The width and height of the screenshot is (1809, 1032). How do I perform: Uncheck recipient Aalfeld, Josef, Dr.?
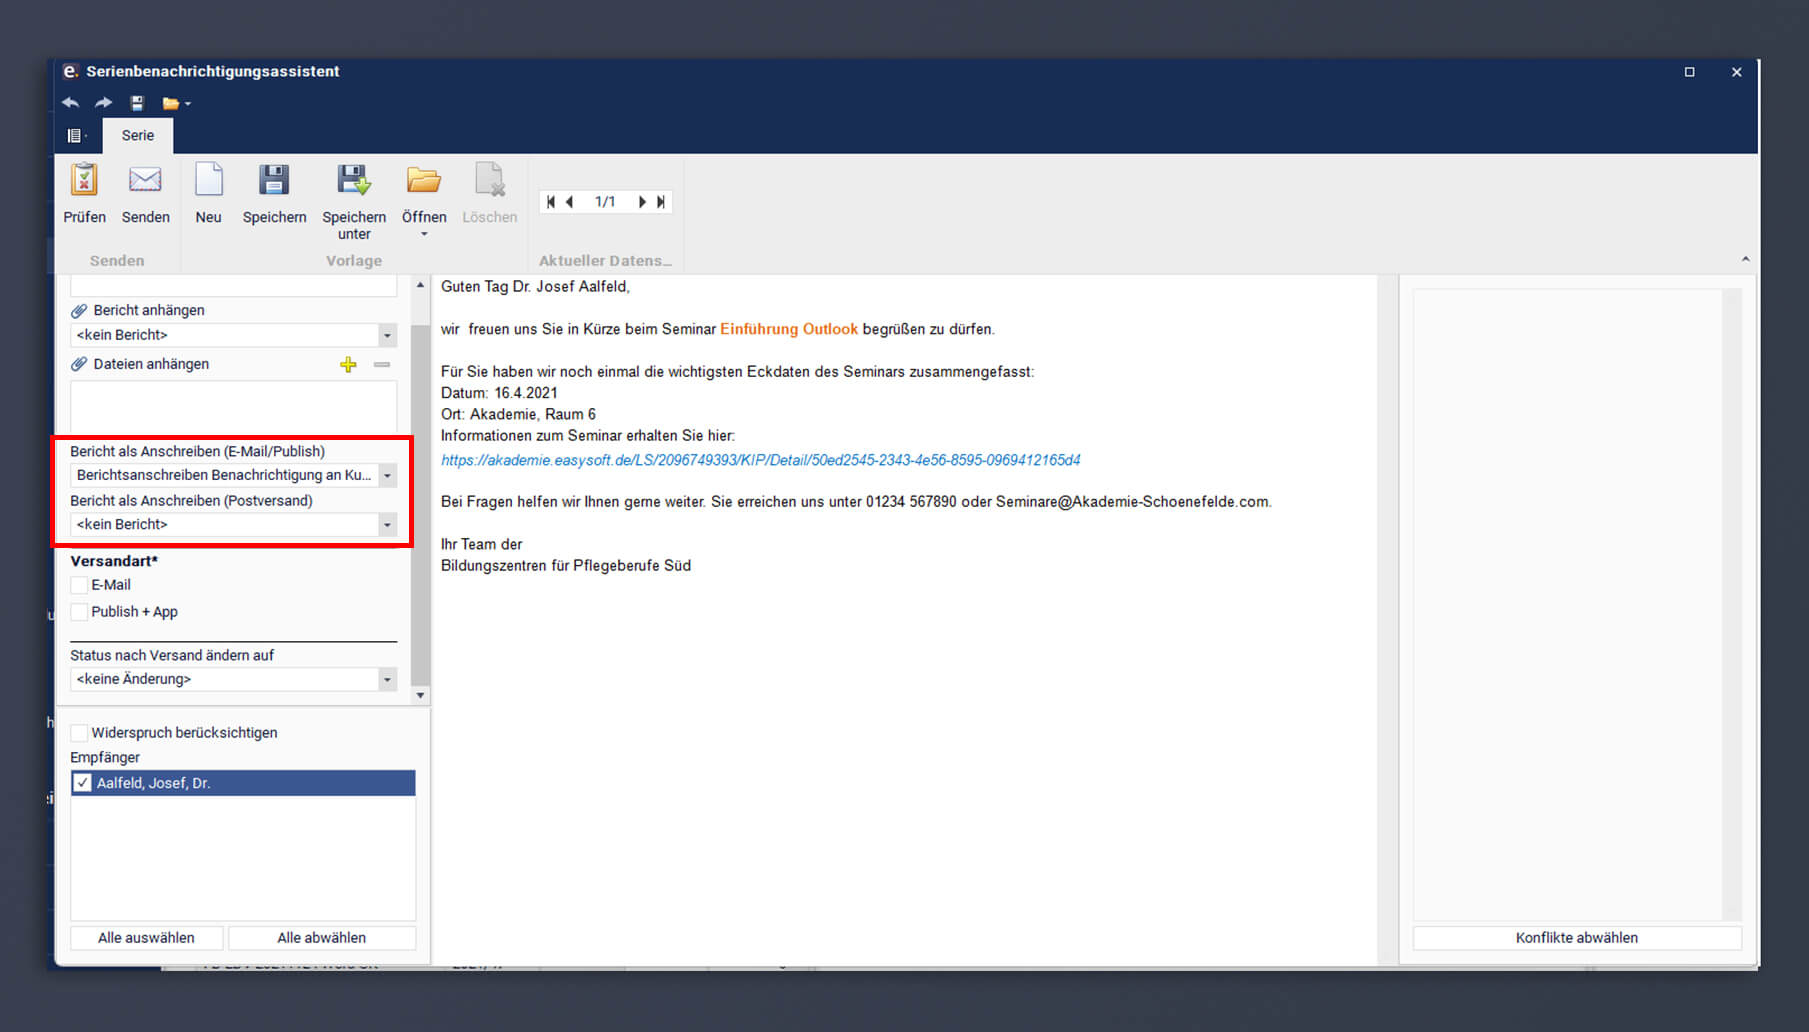[83, 783]
